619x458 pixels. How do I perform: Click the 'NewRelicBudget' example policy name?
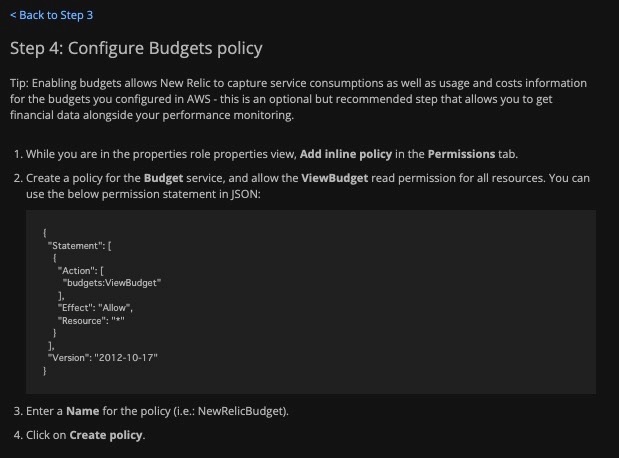point(241,411)
